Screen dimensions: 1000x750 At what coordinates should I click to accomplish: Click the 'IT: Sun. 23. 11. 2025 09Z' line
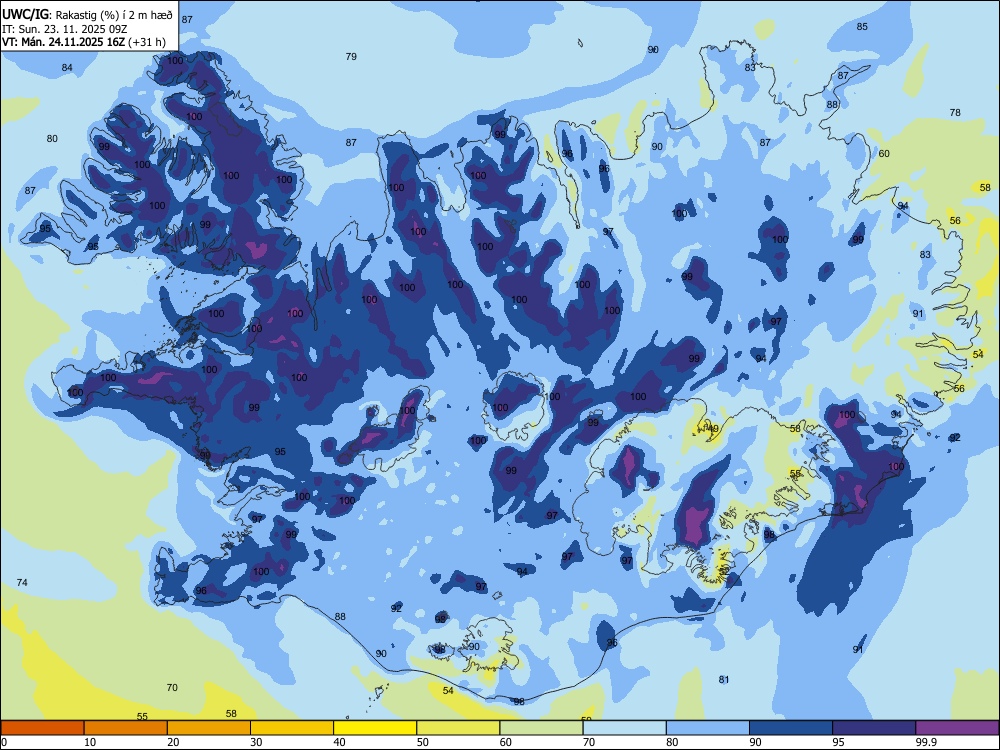[x=64, y=29]
